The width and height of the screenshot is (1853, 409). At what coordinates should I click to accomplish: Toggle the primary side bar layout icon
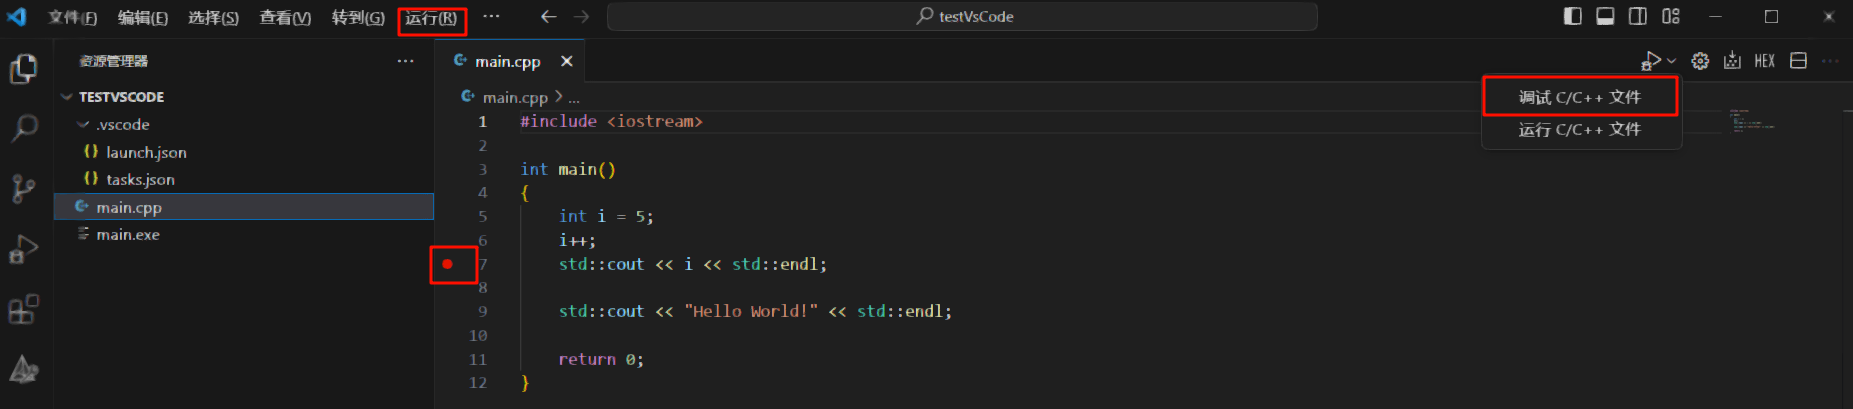coord(1573,16)
